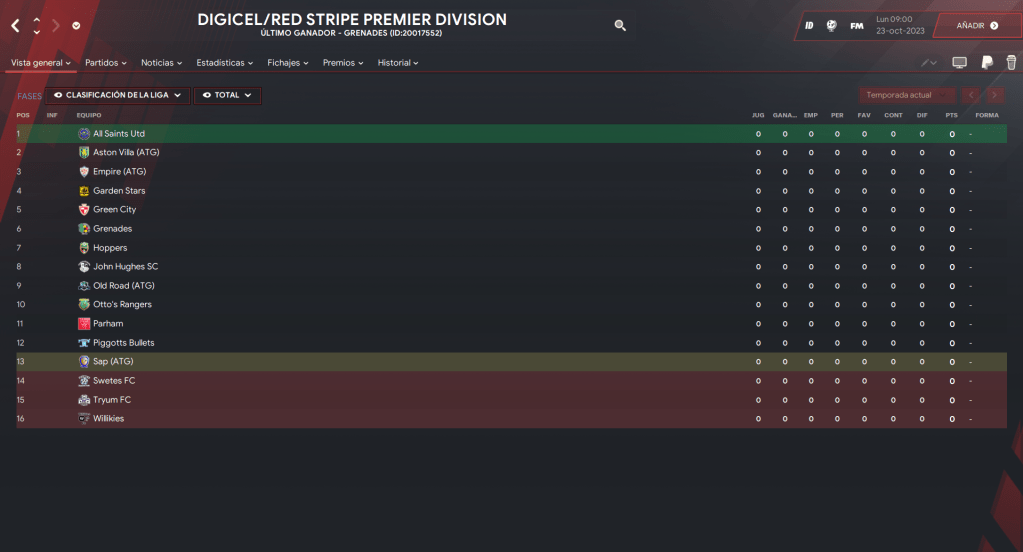1023x552 pixels.
Task: Sort table by PTS column header
Action: (951, 115)
